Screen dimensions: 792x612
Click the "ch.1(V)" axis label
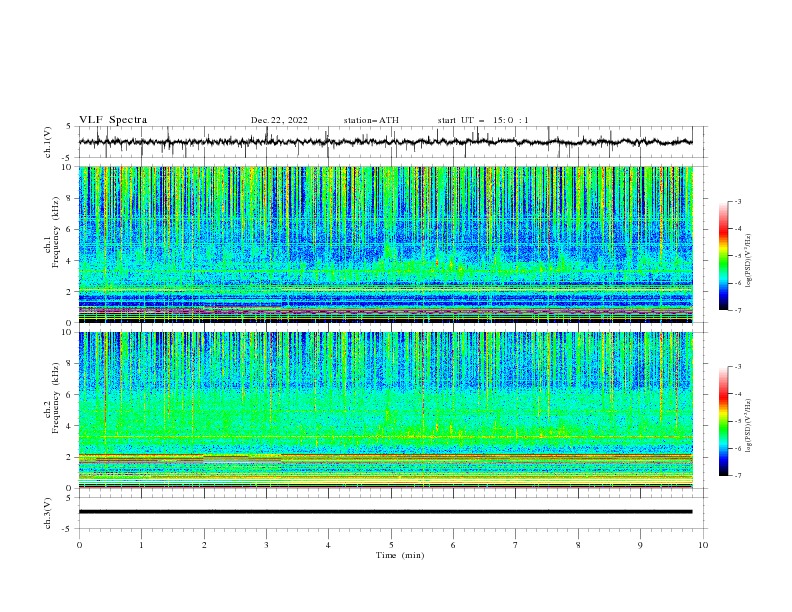(x=48, y=142)
